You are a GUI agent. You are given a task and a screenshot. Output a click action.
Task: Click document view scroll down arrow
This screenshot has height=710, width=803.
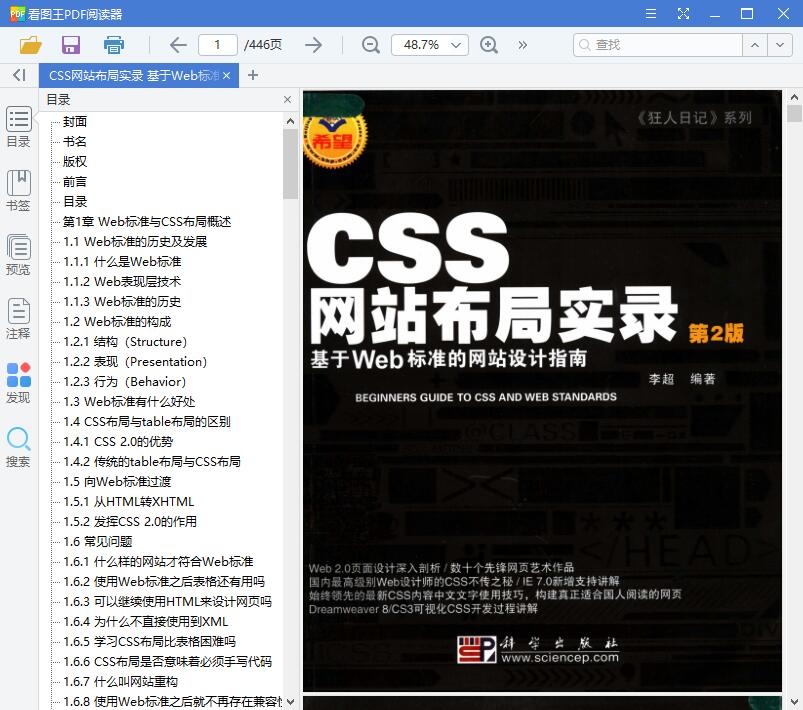click(794, 701)
